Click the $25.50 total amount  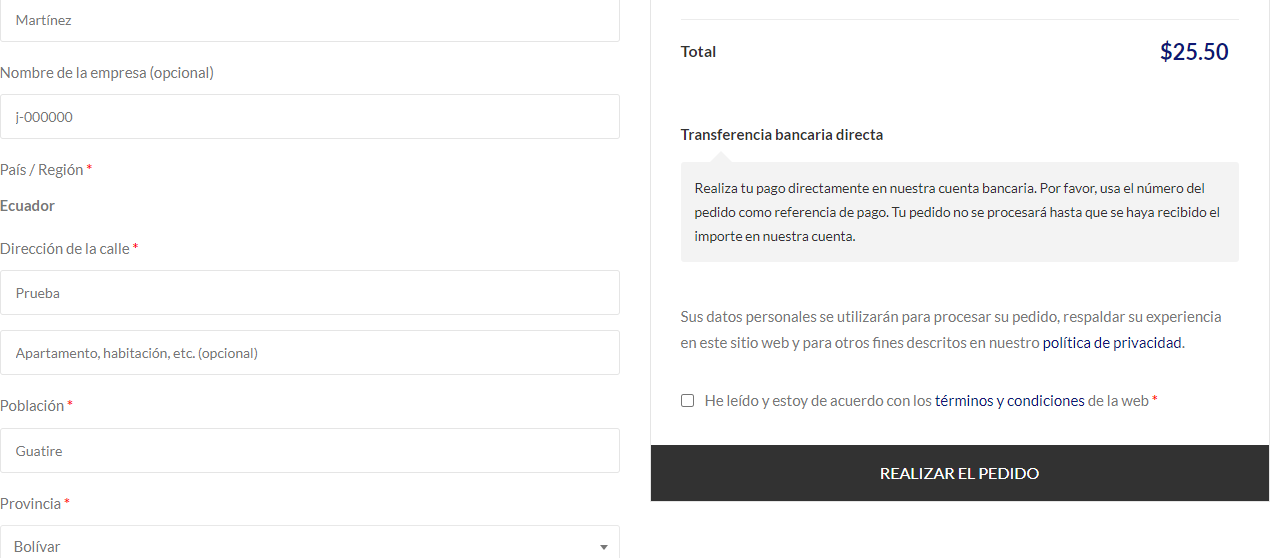[x=1194, y=52]
